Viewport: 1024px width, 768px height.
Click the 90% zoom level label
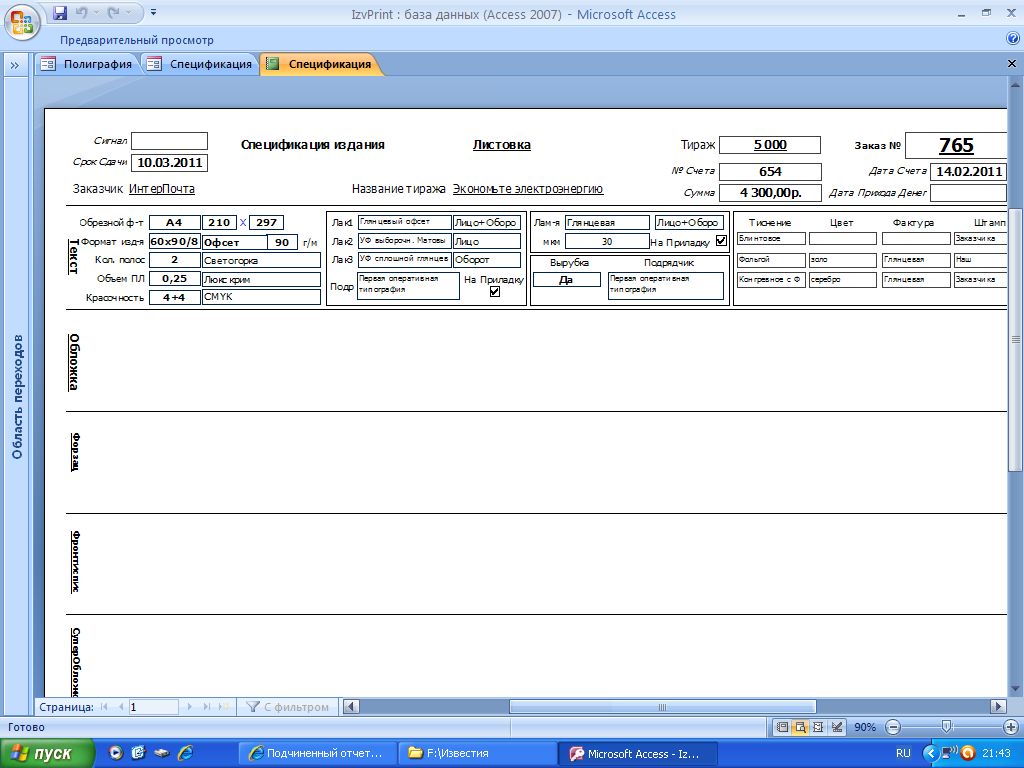[x=865, y=727]
